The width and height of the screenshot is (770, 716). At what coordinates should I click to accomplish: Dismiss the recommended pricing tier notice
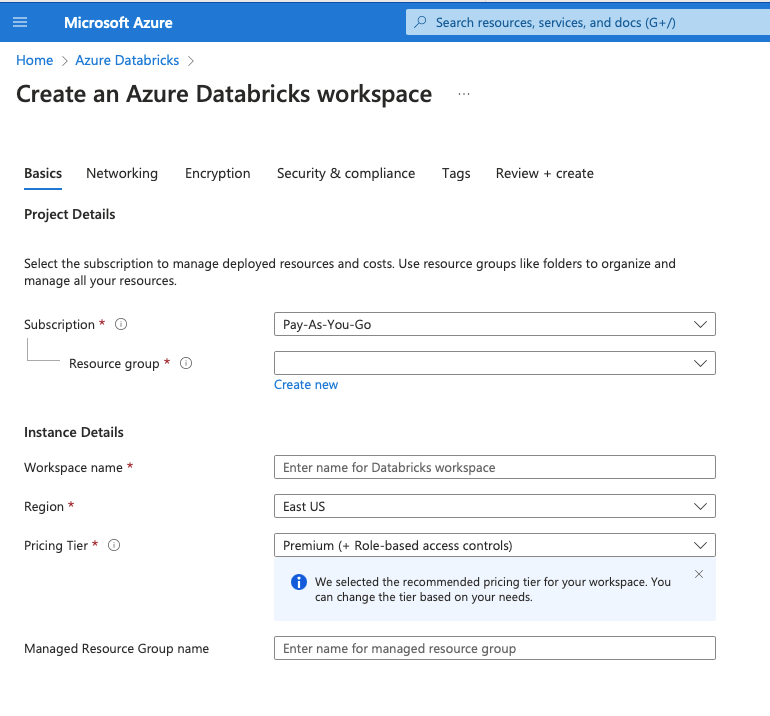coord(699,574)
